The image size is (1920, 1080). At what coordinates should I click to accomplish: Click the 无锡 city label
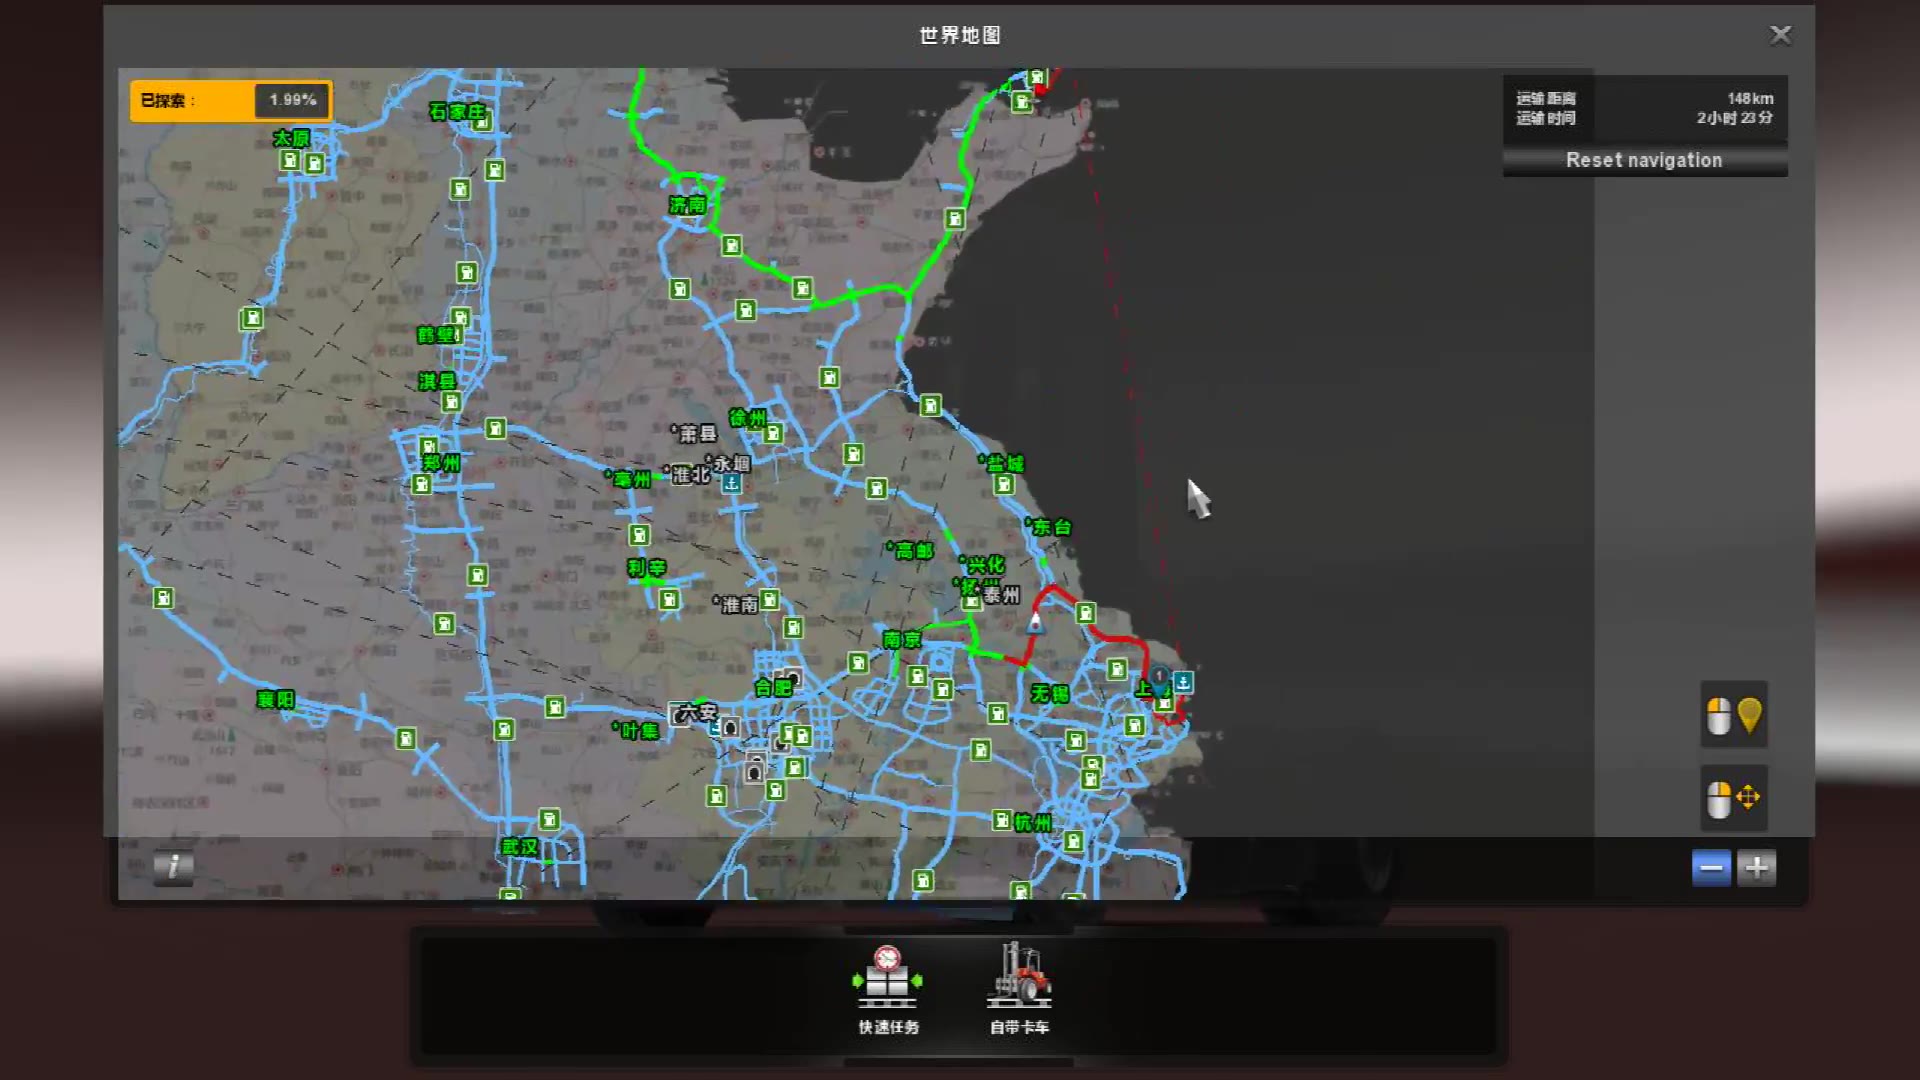pos(1050,693)
